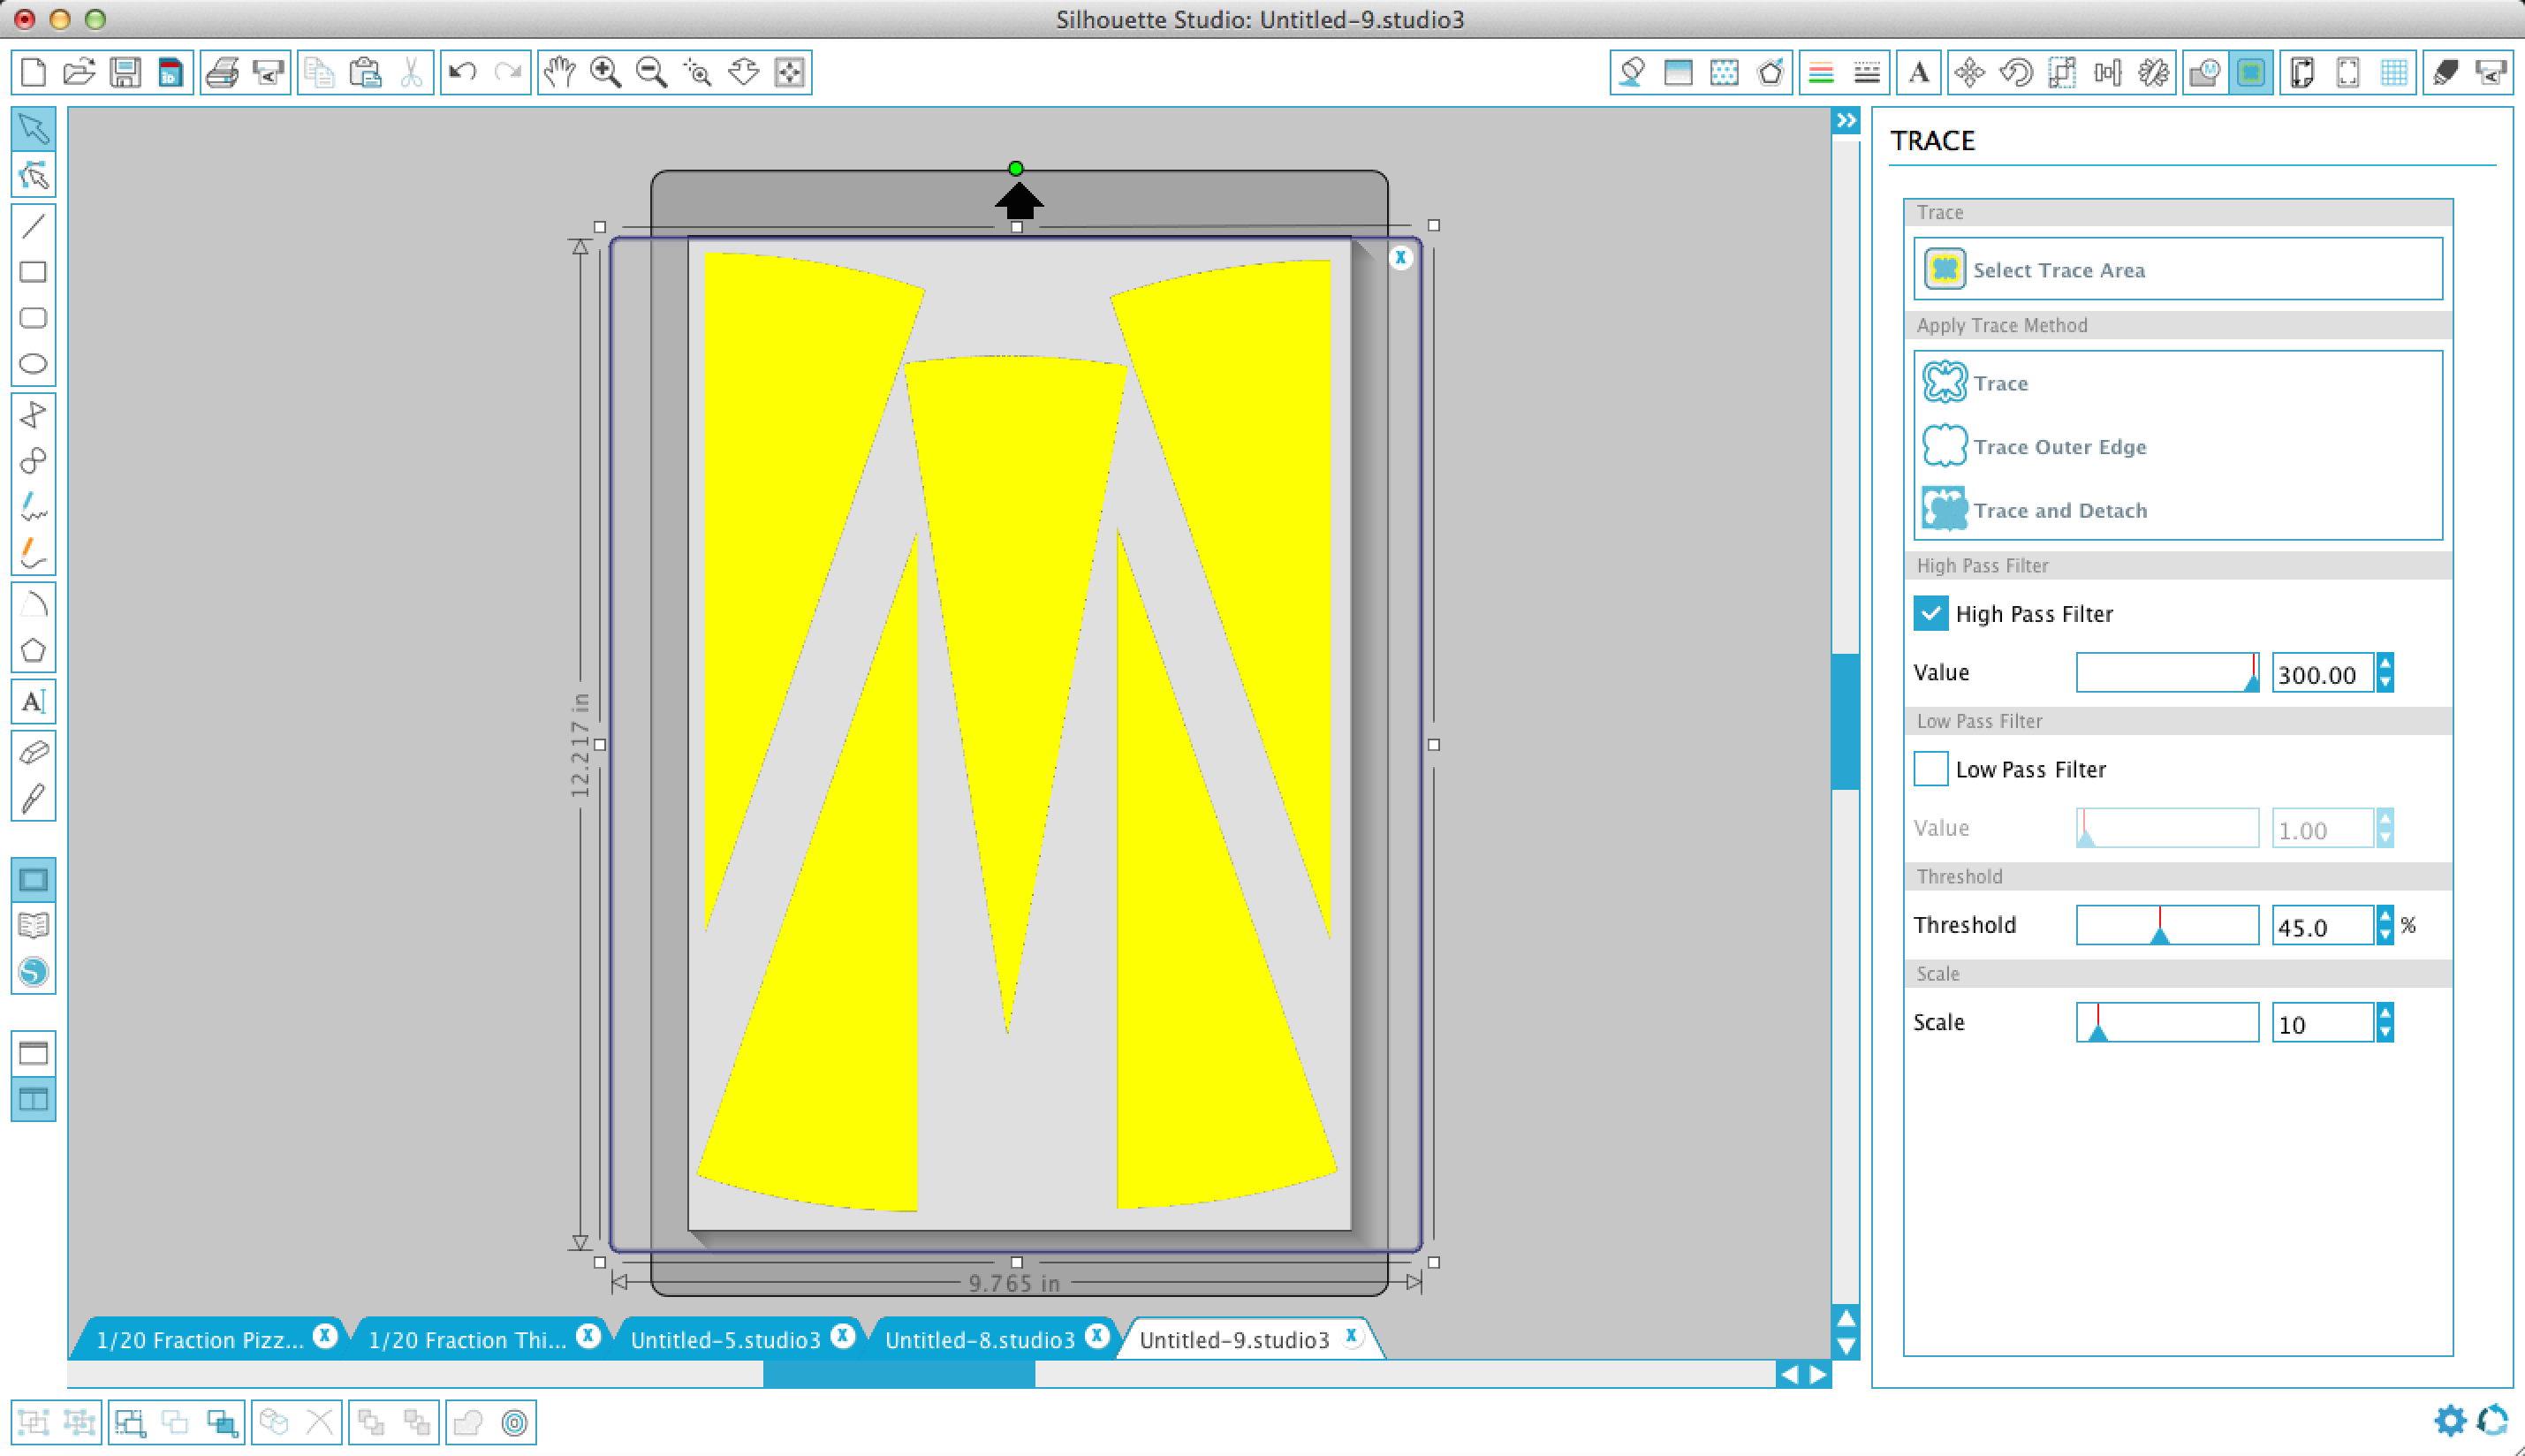Viewport: 2525px width, 1456px height.
Task: Open the Trace panel icon in toolbar
Action: [x=2250, y=72]
